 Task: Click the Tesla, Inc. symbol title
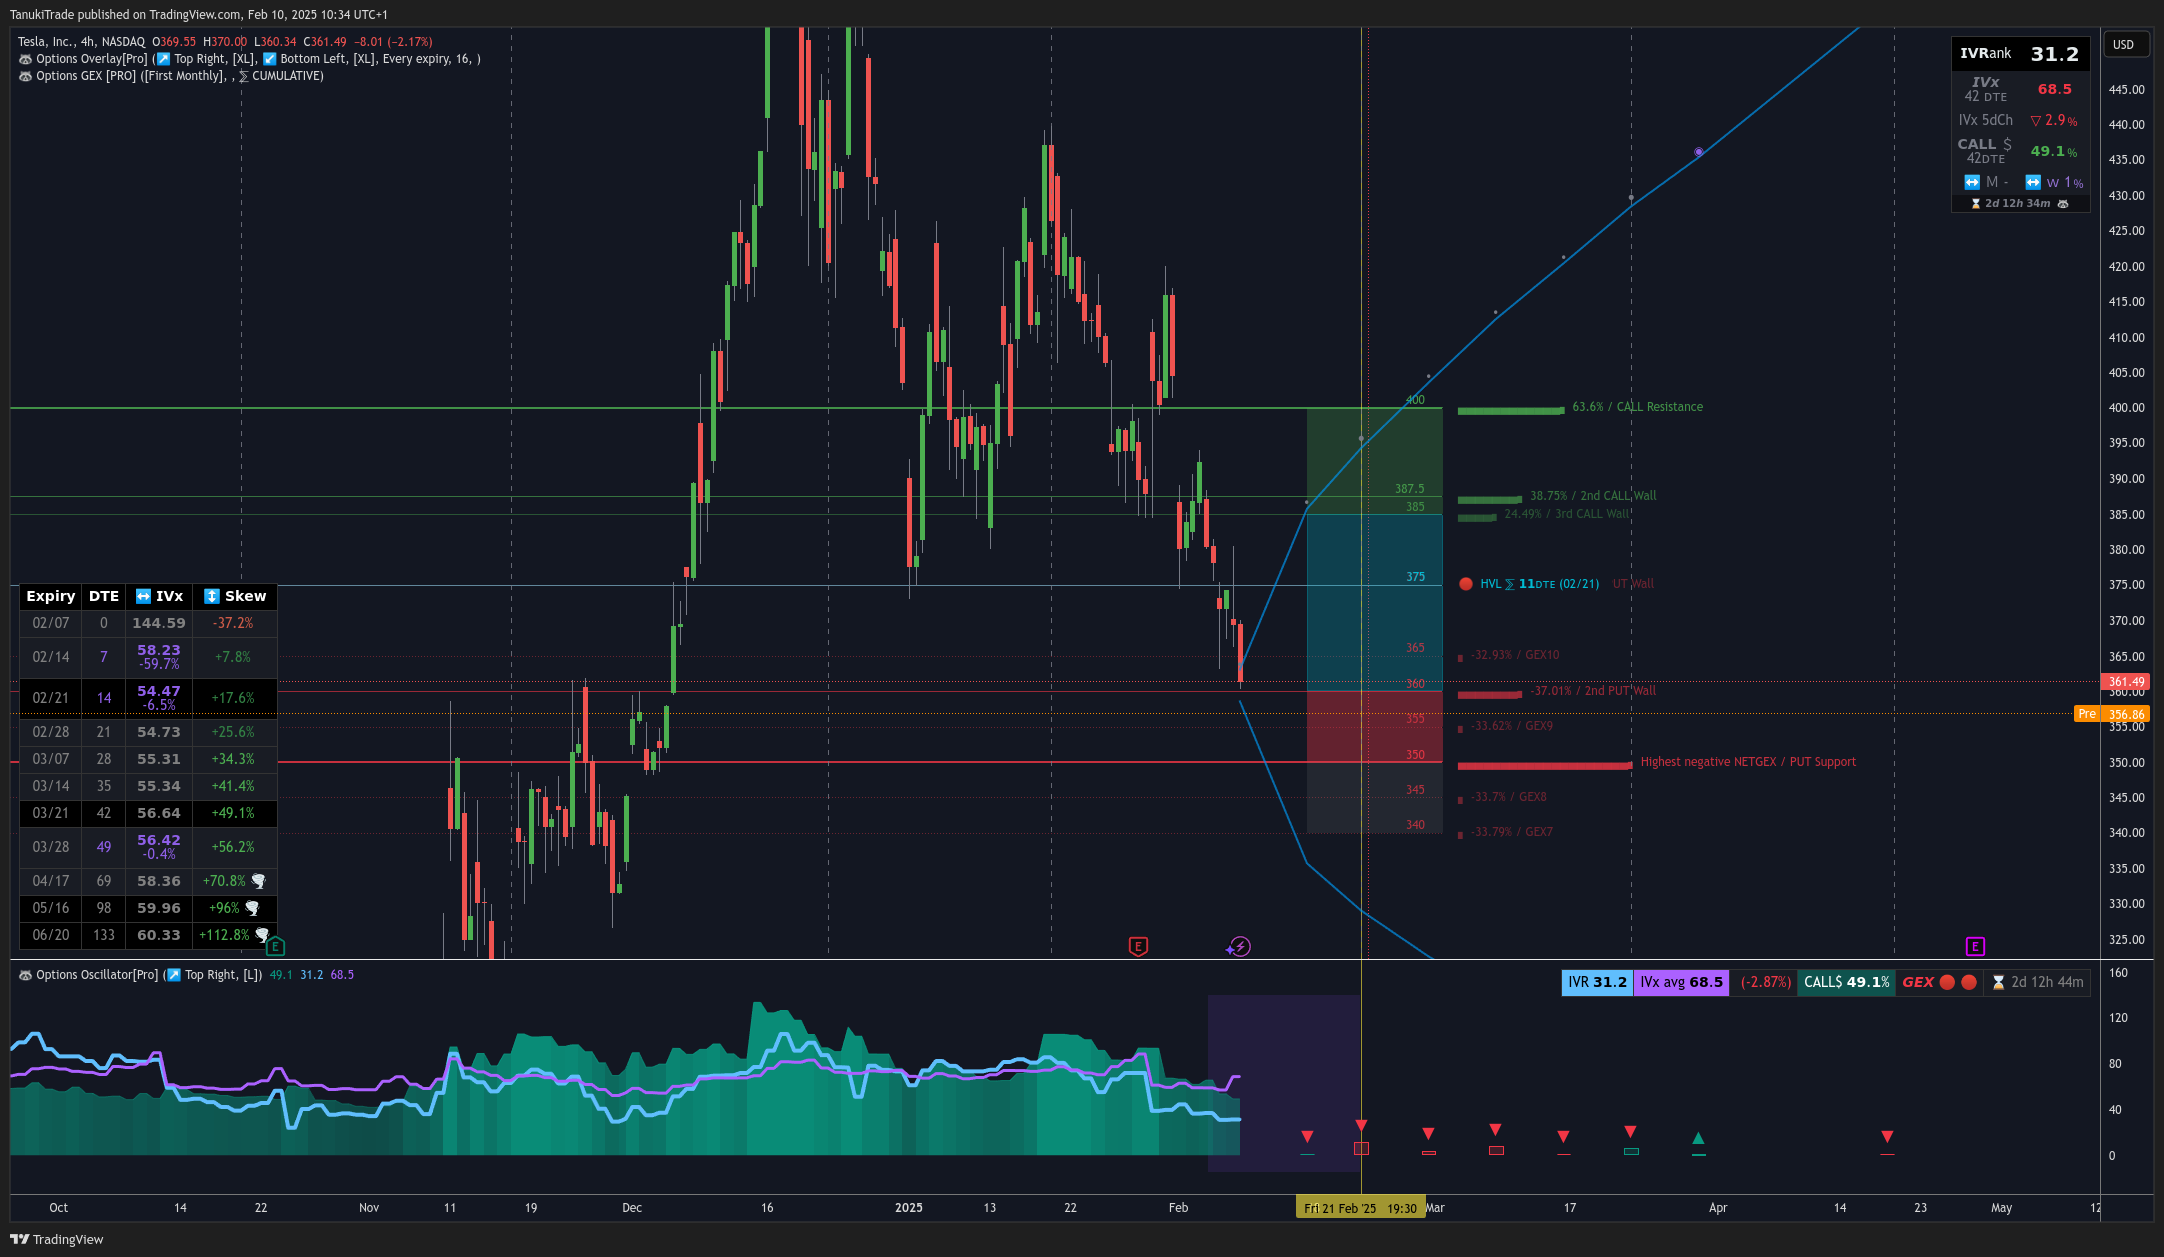(x=46, y=42)
